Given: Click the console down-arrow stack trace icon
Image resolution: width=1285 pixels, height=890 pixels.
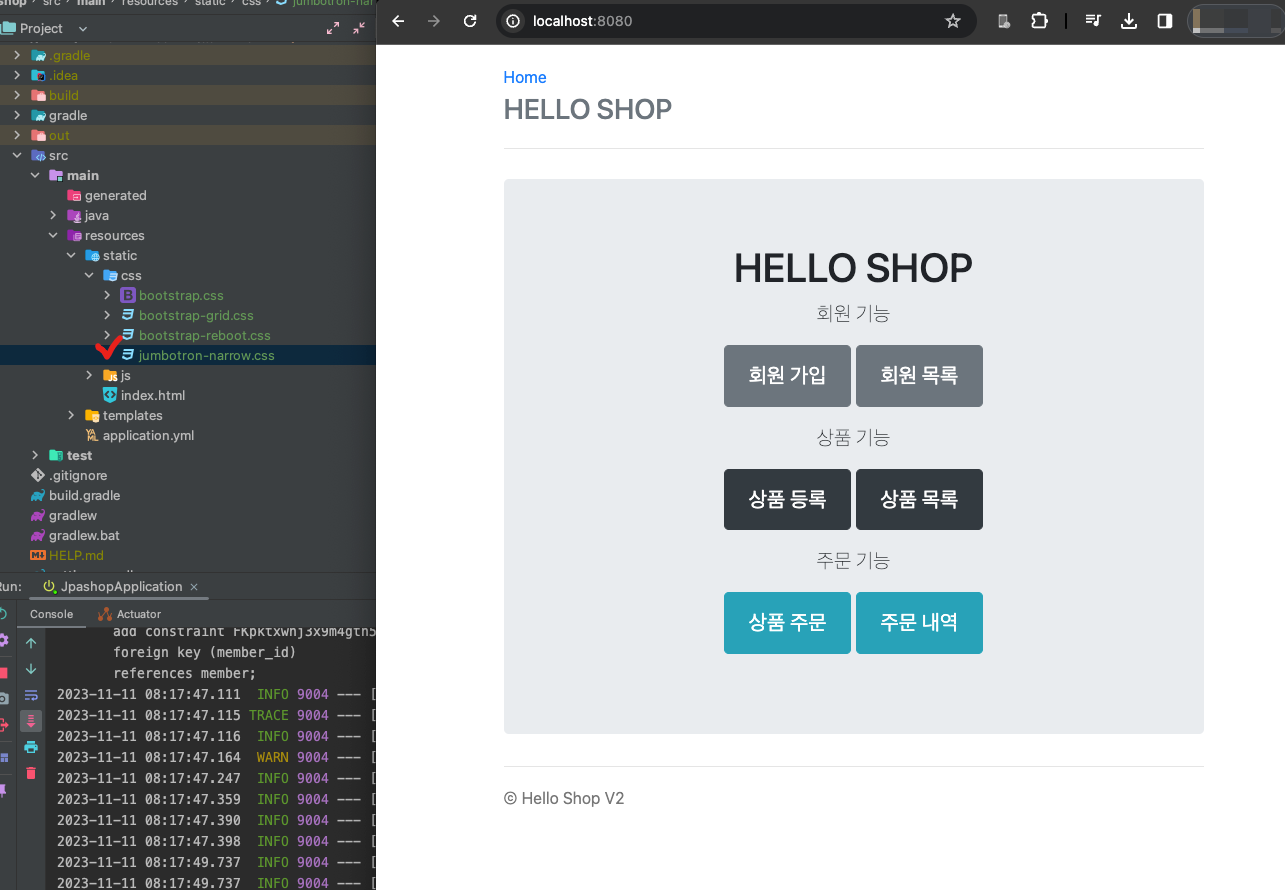Looking at the screenshot, I should tap(31, 669).
